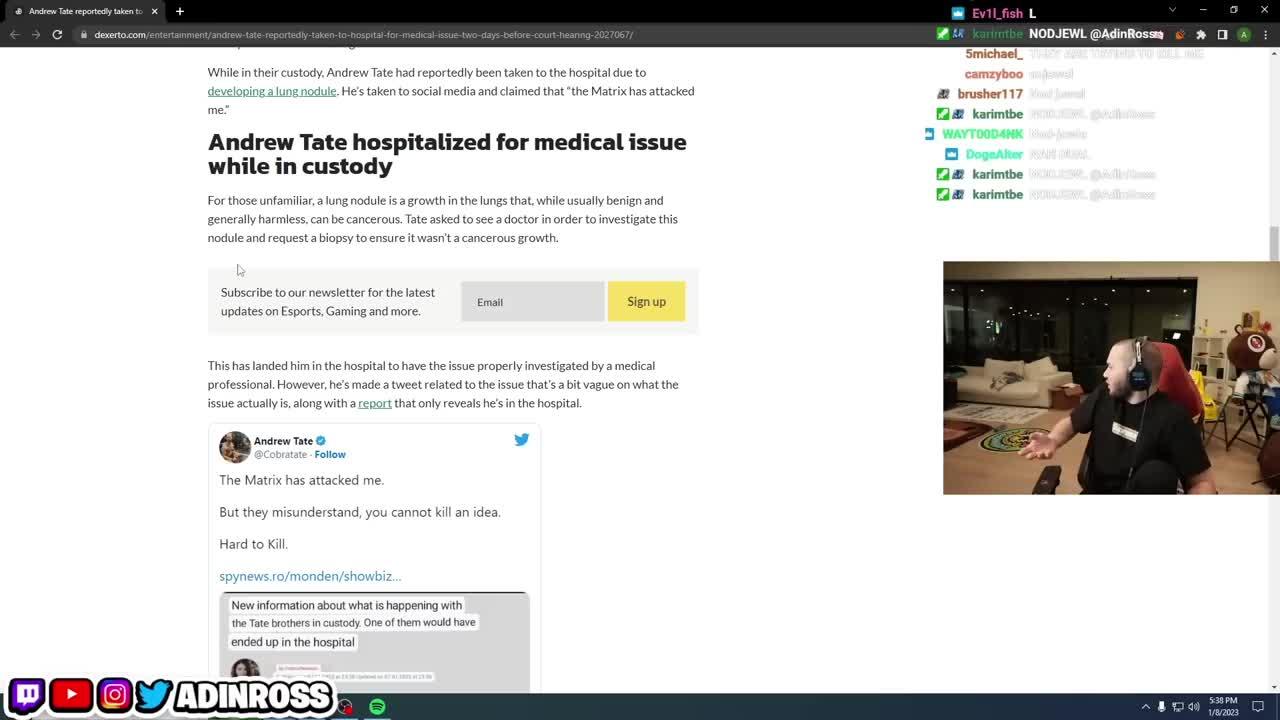The height and width of the screenshot is (720, 1280).
Task: Click the orange ad-blocker extension icon
Action: (x=1179, y=34)
